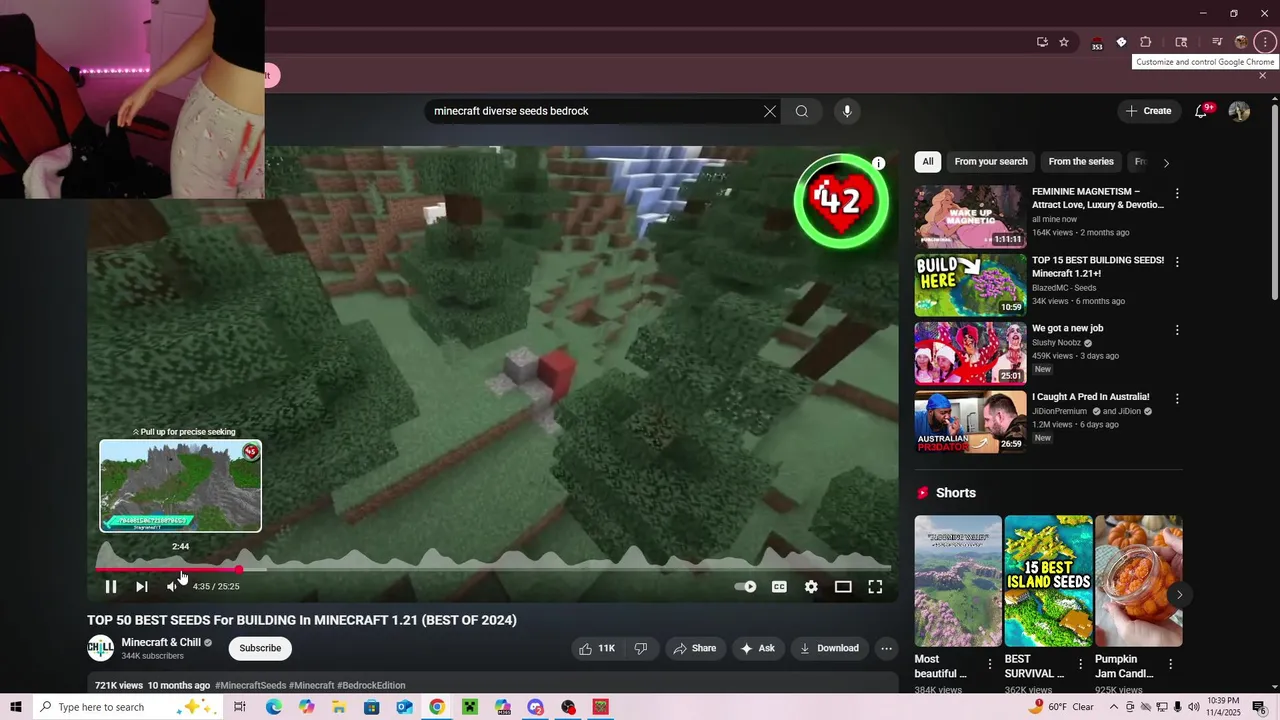This screenshot has height=720, width=1280.
Task: Open Chrome extensions puzzle icon
Action: pos(1146,42)
